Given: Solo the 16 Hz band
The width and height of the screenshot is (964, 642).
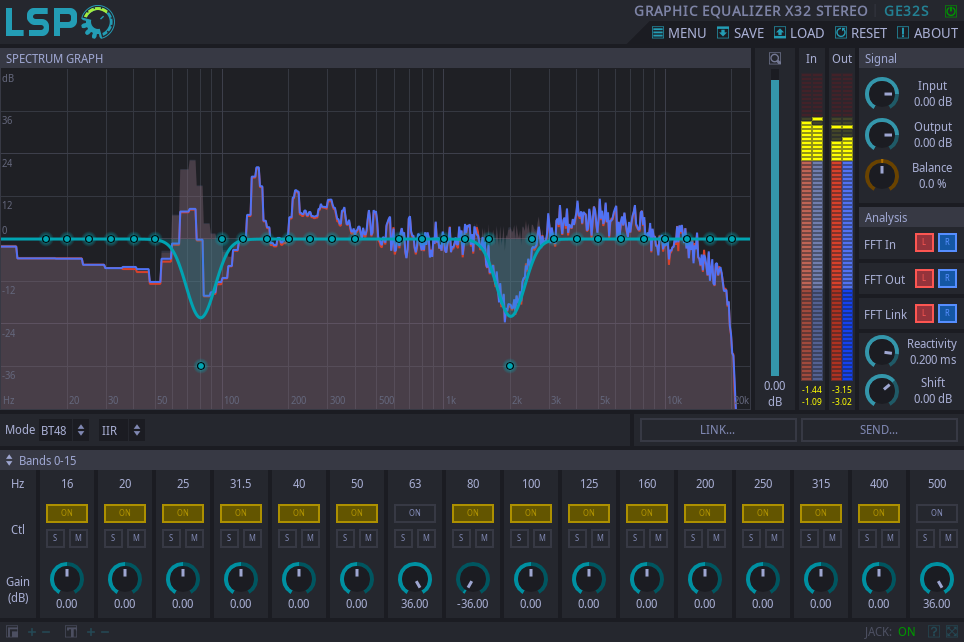Looking at the screenshot, I should 55,538.
